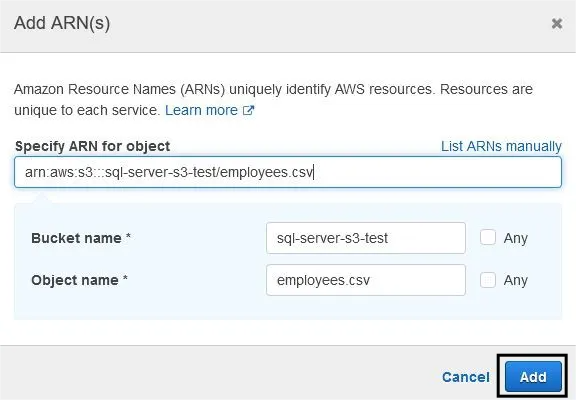The width and height of the screenshot is (576, 400).
Task: Click the Specify ARN for object label
Action: 93,146
